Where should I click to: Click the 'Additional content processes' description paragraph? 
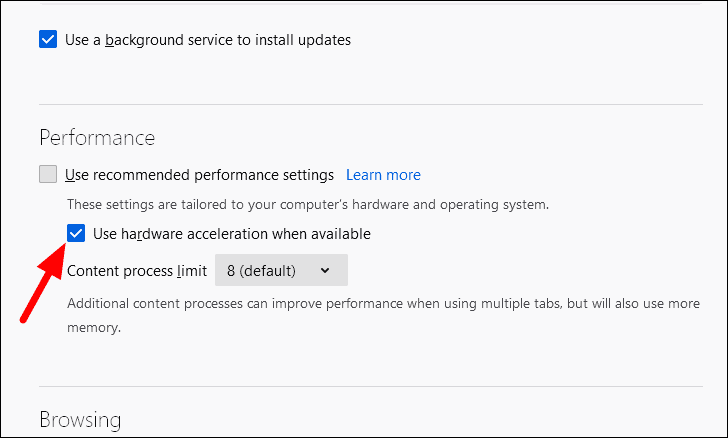(x=384, y=315)
